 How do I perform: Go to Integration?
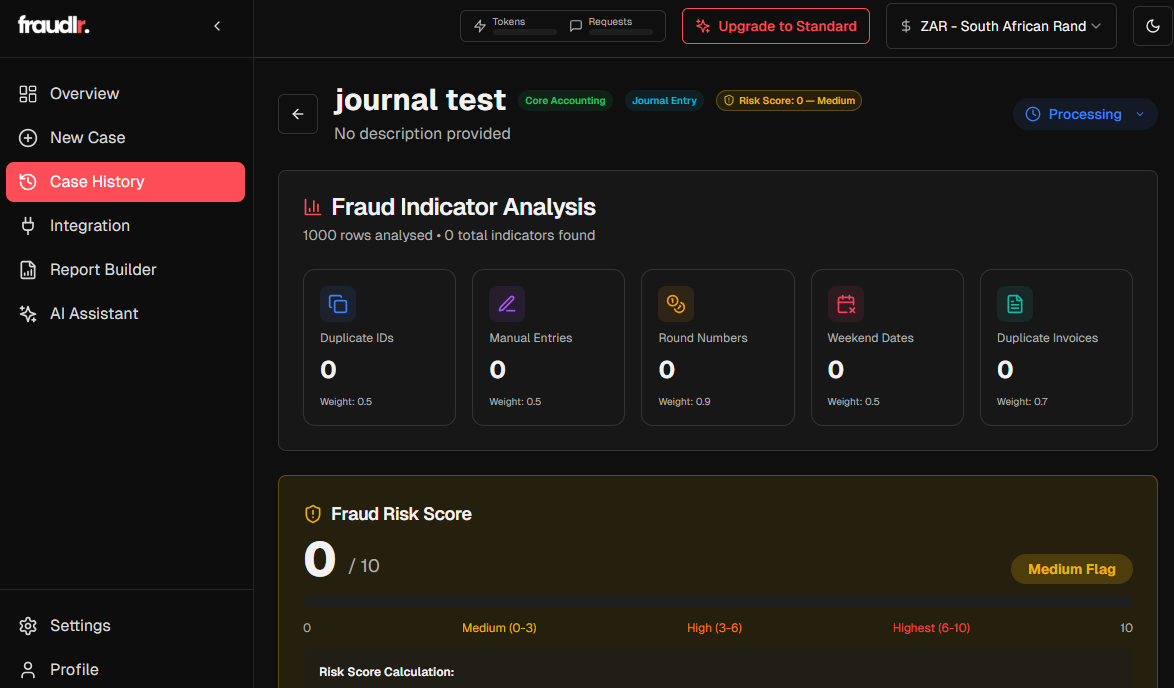(125, 225)
